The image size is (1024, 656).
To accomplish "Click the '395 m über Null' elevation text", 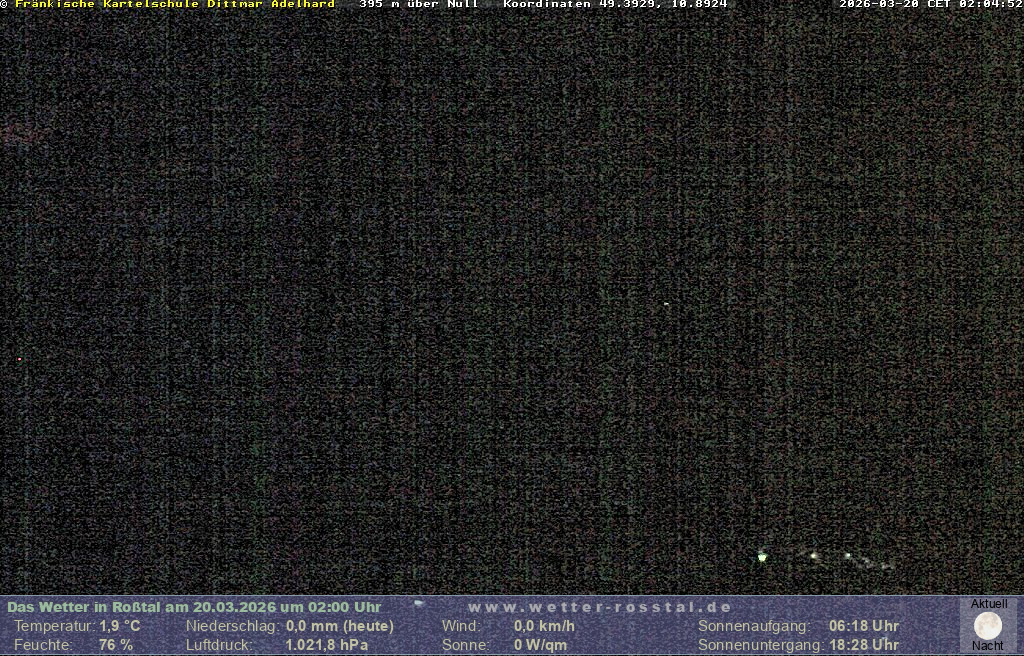I will point(419,4).
